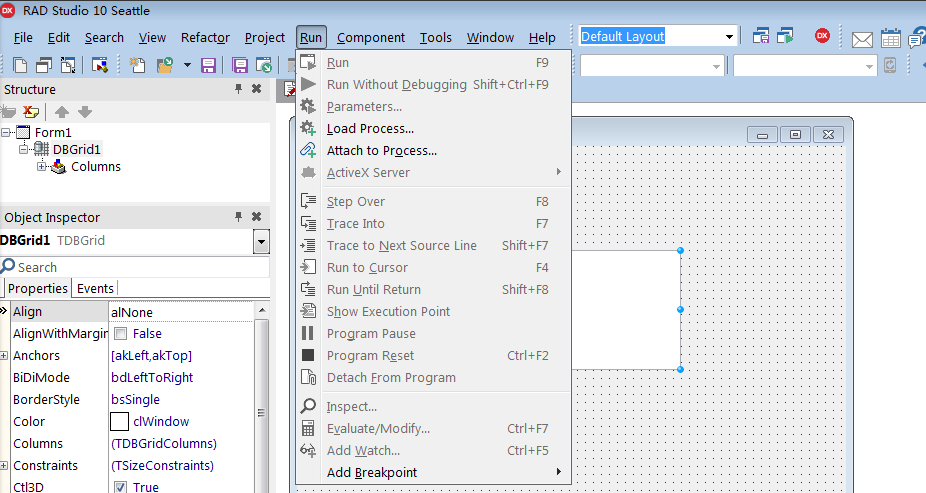The image size is (926, 493).
Task: Open the Default Layout dropdown
Action: pyautogui.click(x=729, y=37)
